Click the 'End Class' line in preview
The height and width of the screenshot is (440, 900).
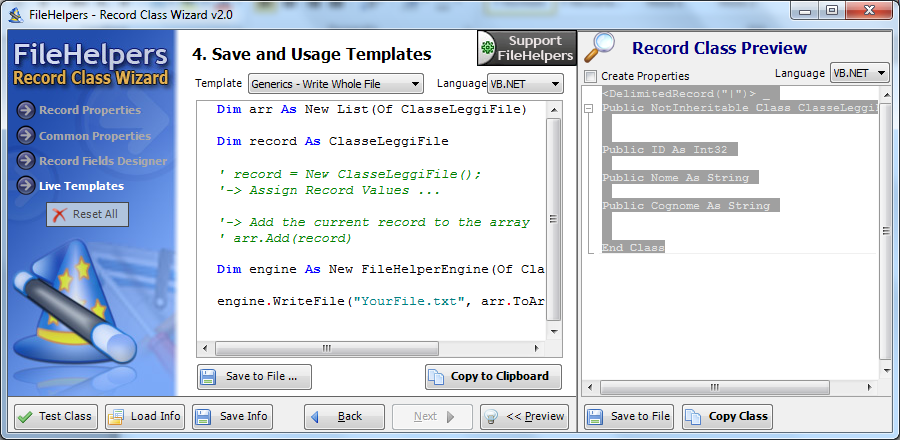pos(633,248)
